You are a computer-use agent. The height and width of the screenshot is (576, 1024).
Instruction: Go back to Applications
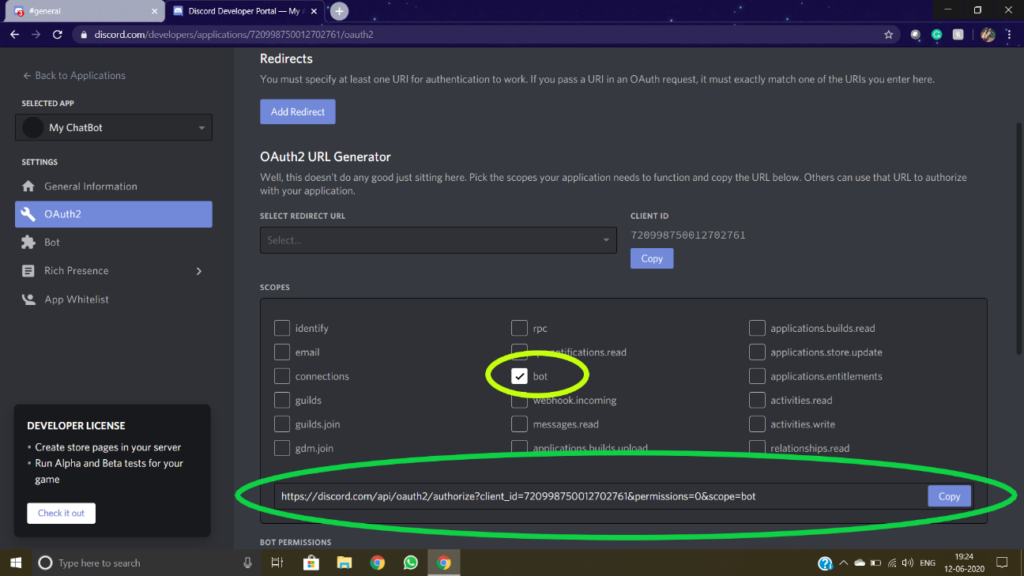pyautogui.click(x=74, y=76)
